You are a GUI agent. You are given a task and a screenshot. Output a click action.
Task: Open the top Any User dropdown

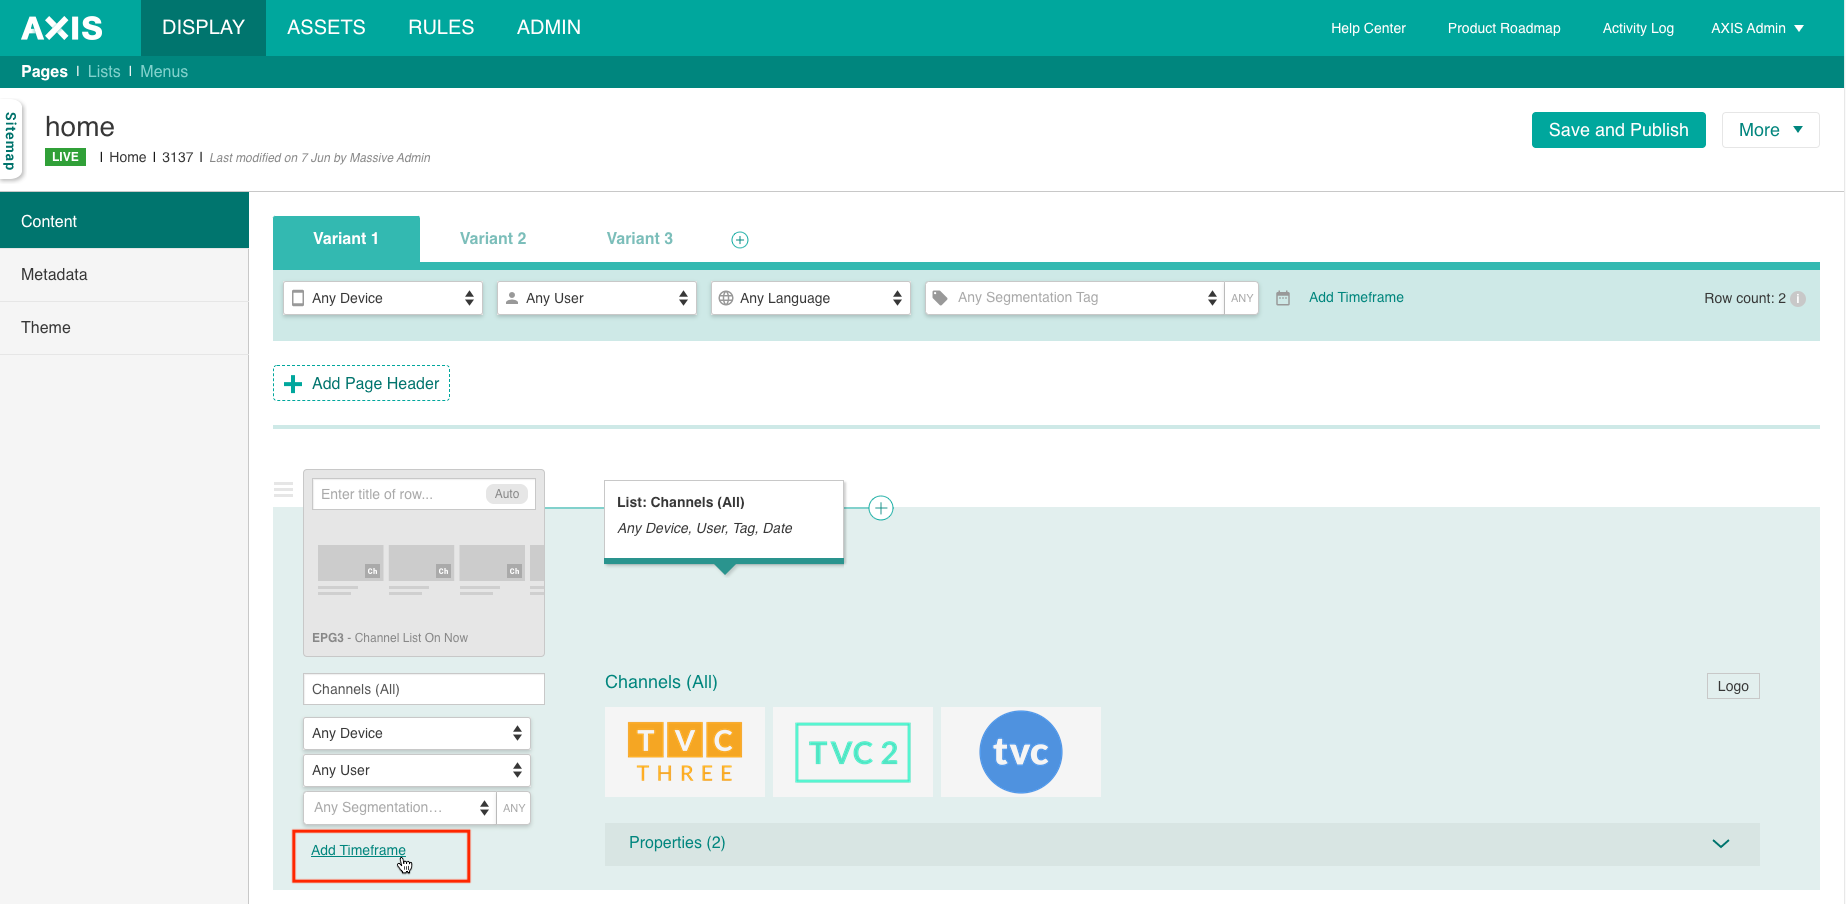click(597, 298)
